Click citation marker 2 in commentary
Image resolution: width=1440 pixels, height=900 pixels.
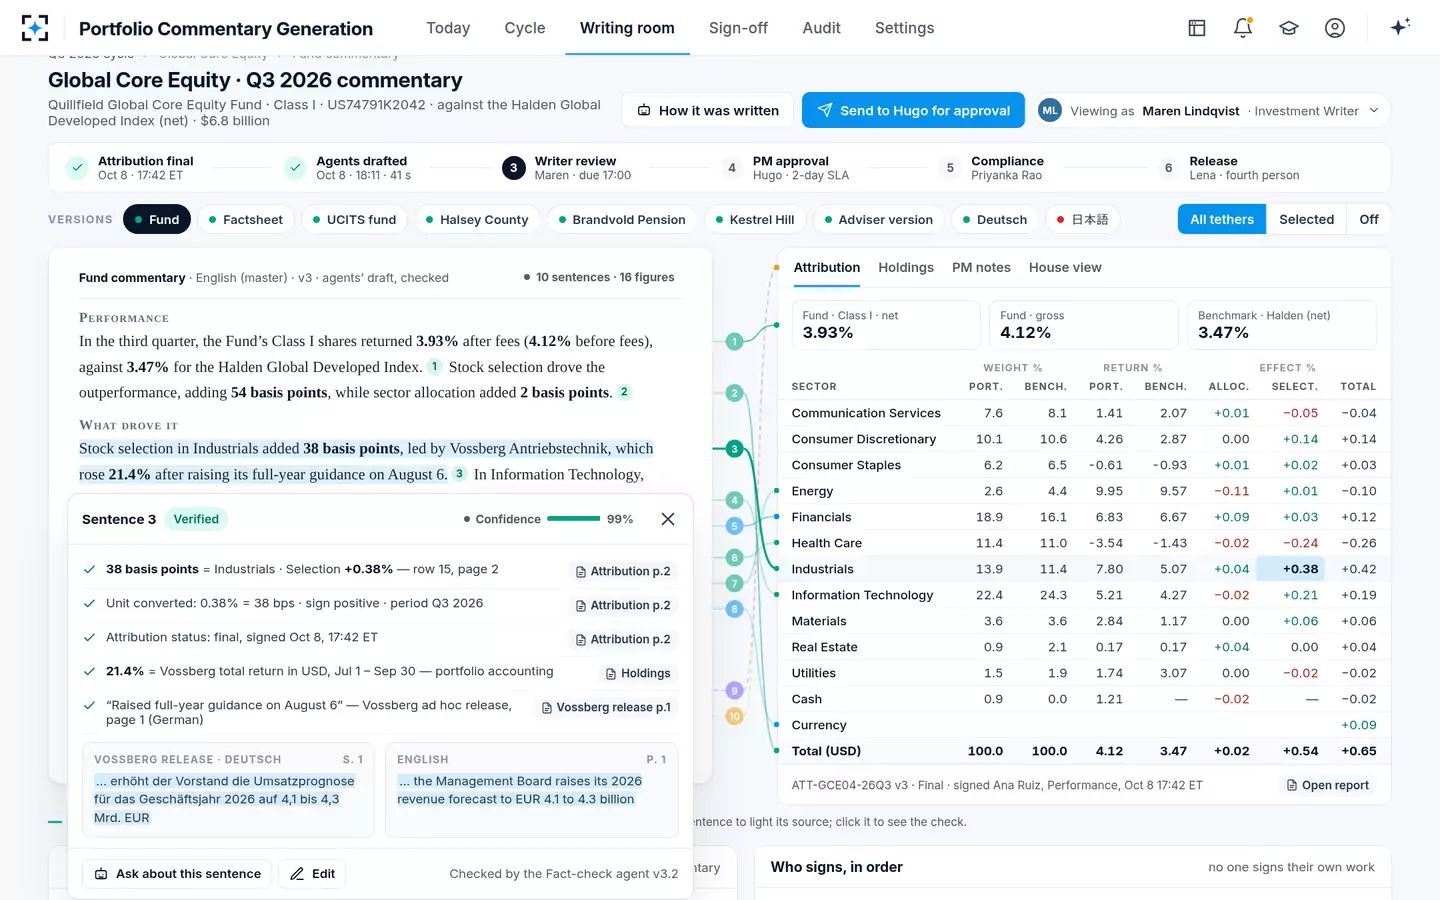pyautogui.click(x=624, y=392)
